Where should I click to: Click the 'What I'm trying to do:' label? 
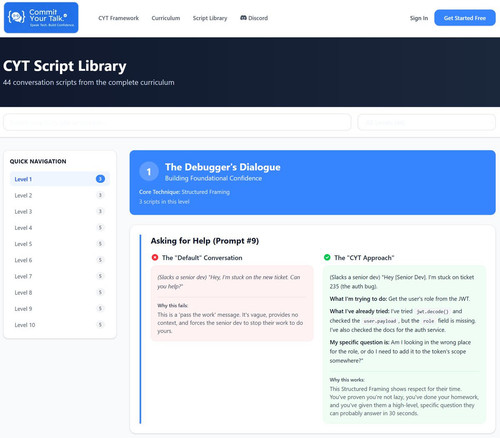tap(358, 299)
